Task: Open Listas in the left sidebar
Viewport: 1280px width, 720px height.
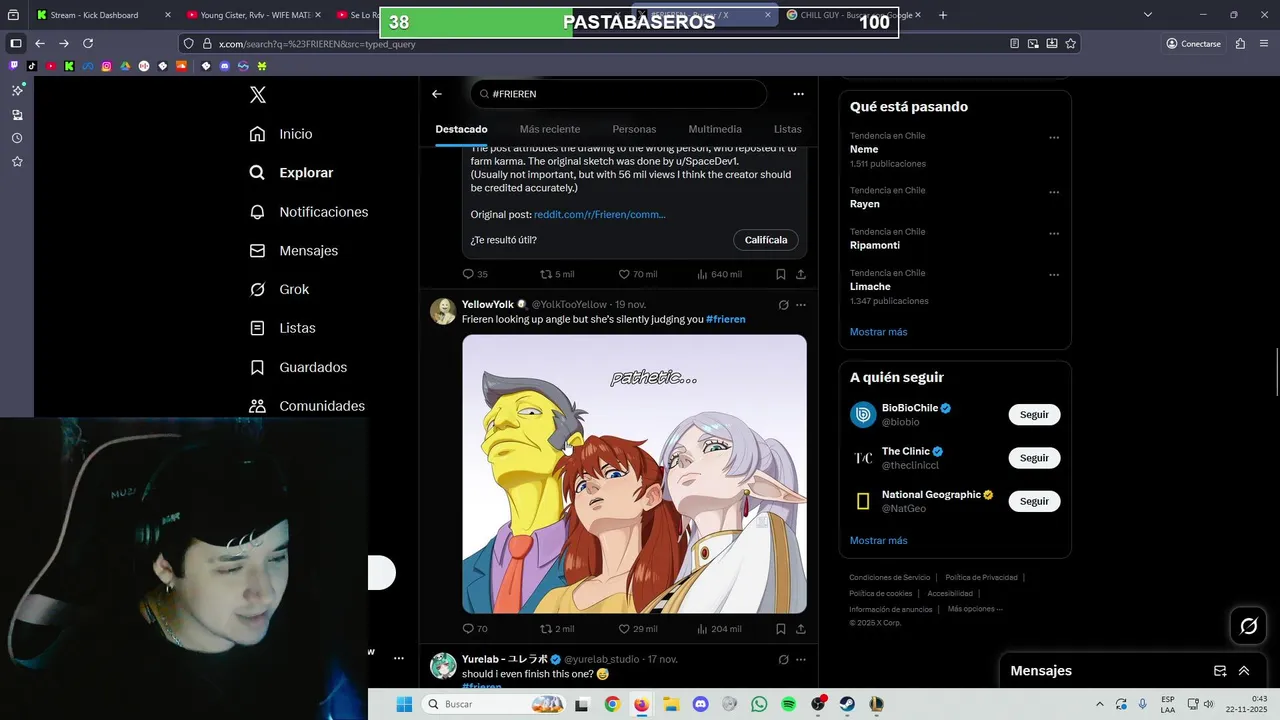Action: (x=282, y=328)
